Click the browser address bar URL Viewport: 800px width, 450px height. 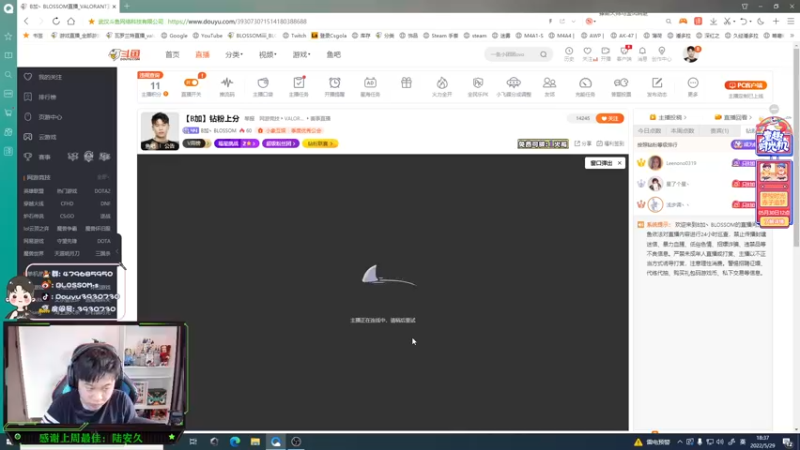[x=237, y=21]
